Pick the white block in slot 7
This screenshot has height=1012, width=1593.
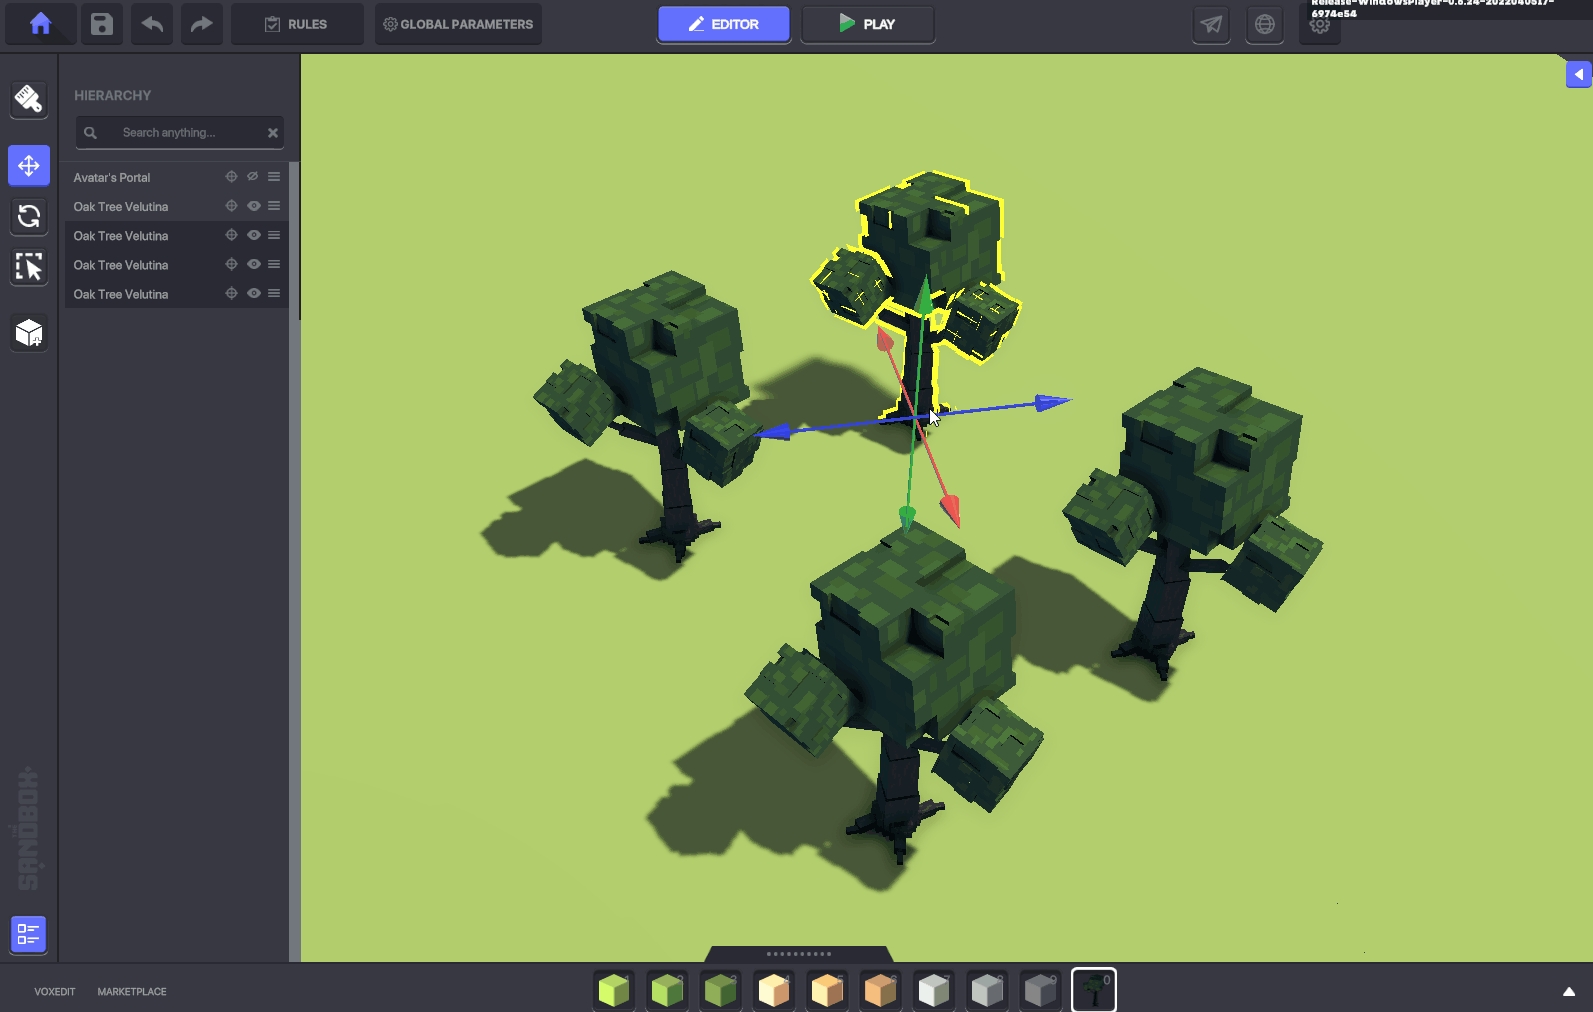click(x=933, y=990)
